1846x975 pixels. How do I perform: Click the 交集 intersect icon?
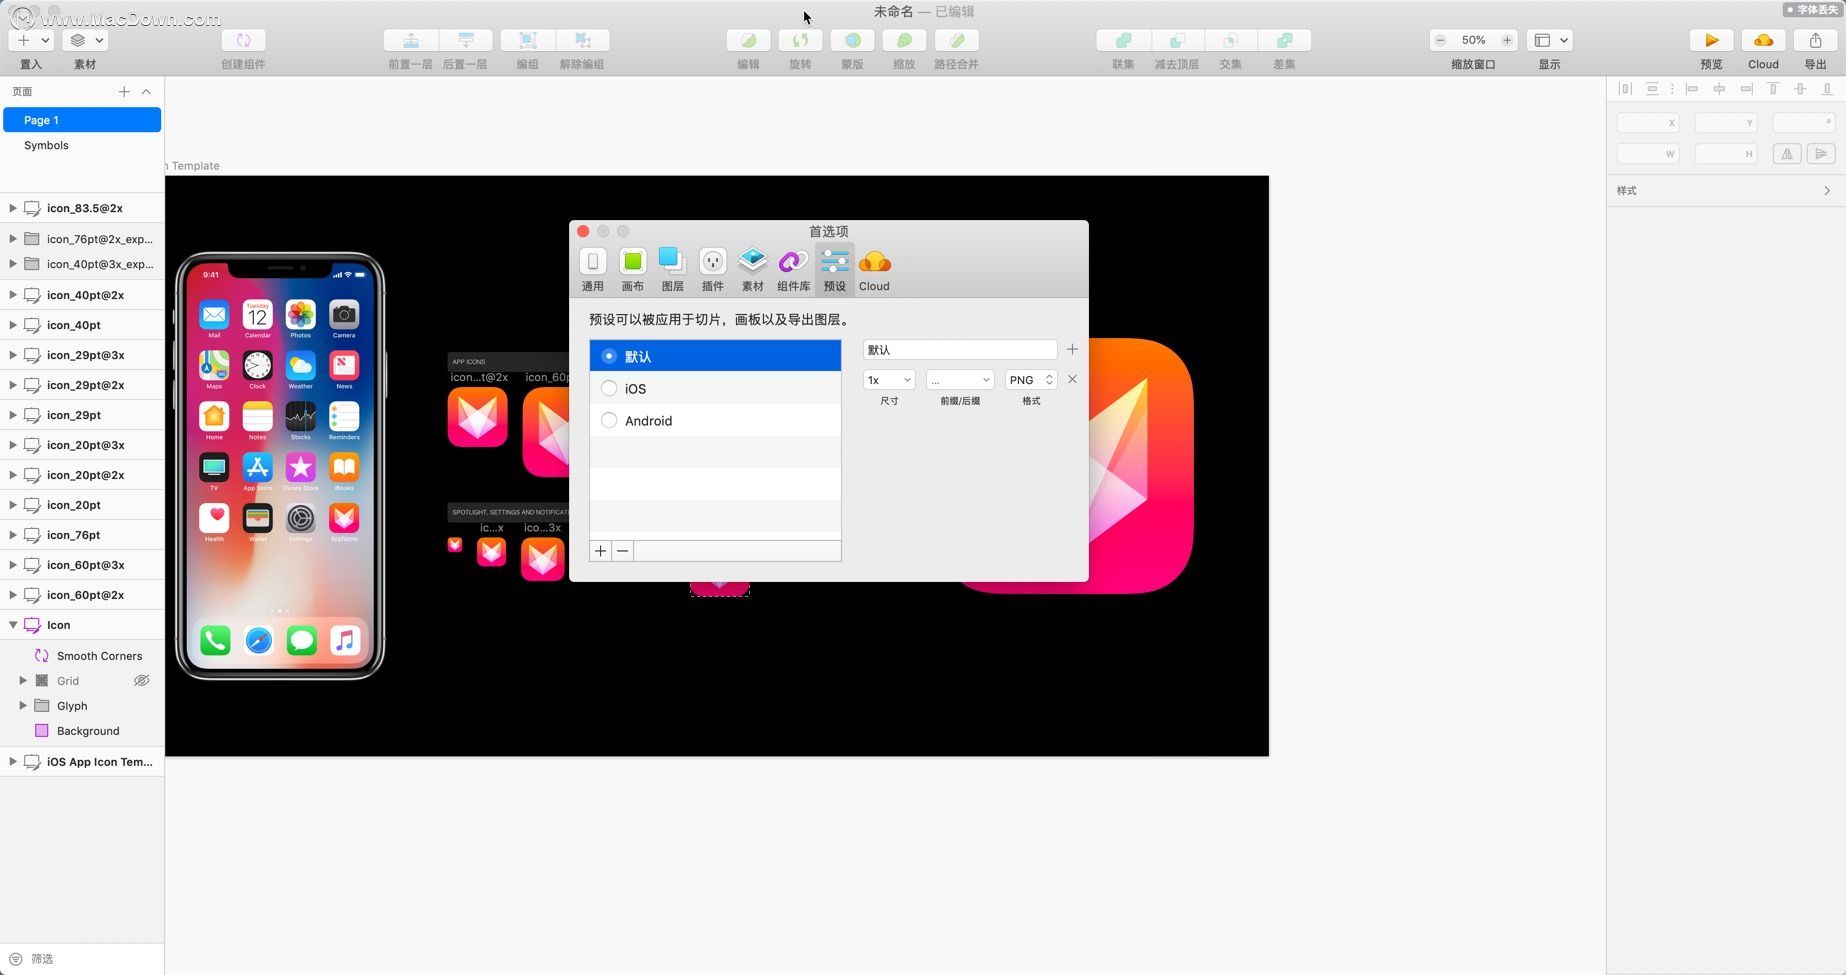click(x=1231, y=40)
